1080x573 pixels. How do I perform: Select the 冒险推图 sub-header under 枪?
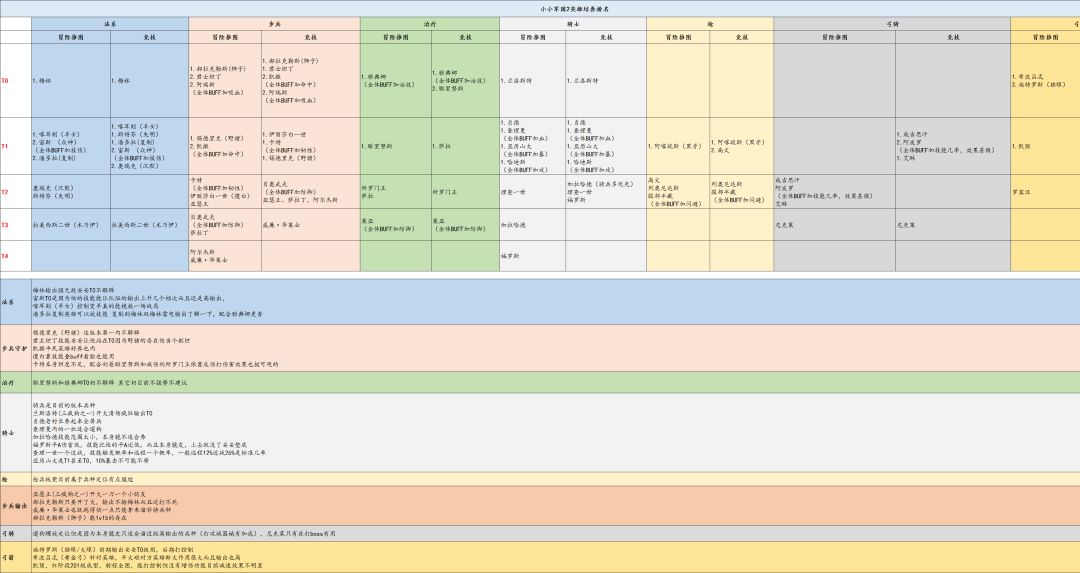678,37
